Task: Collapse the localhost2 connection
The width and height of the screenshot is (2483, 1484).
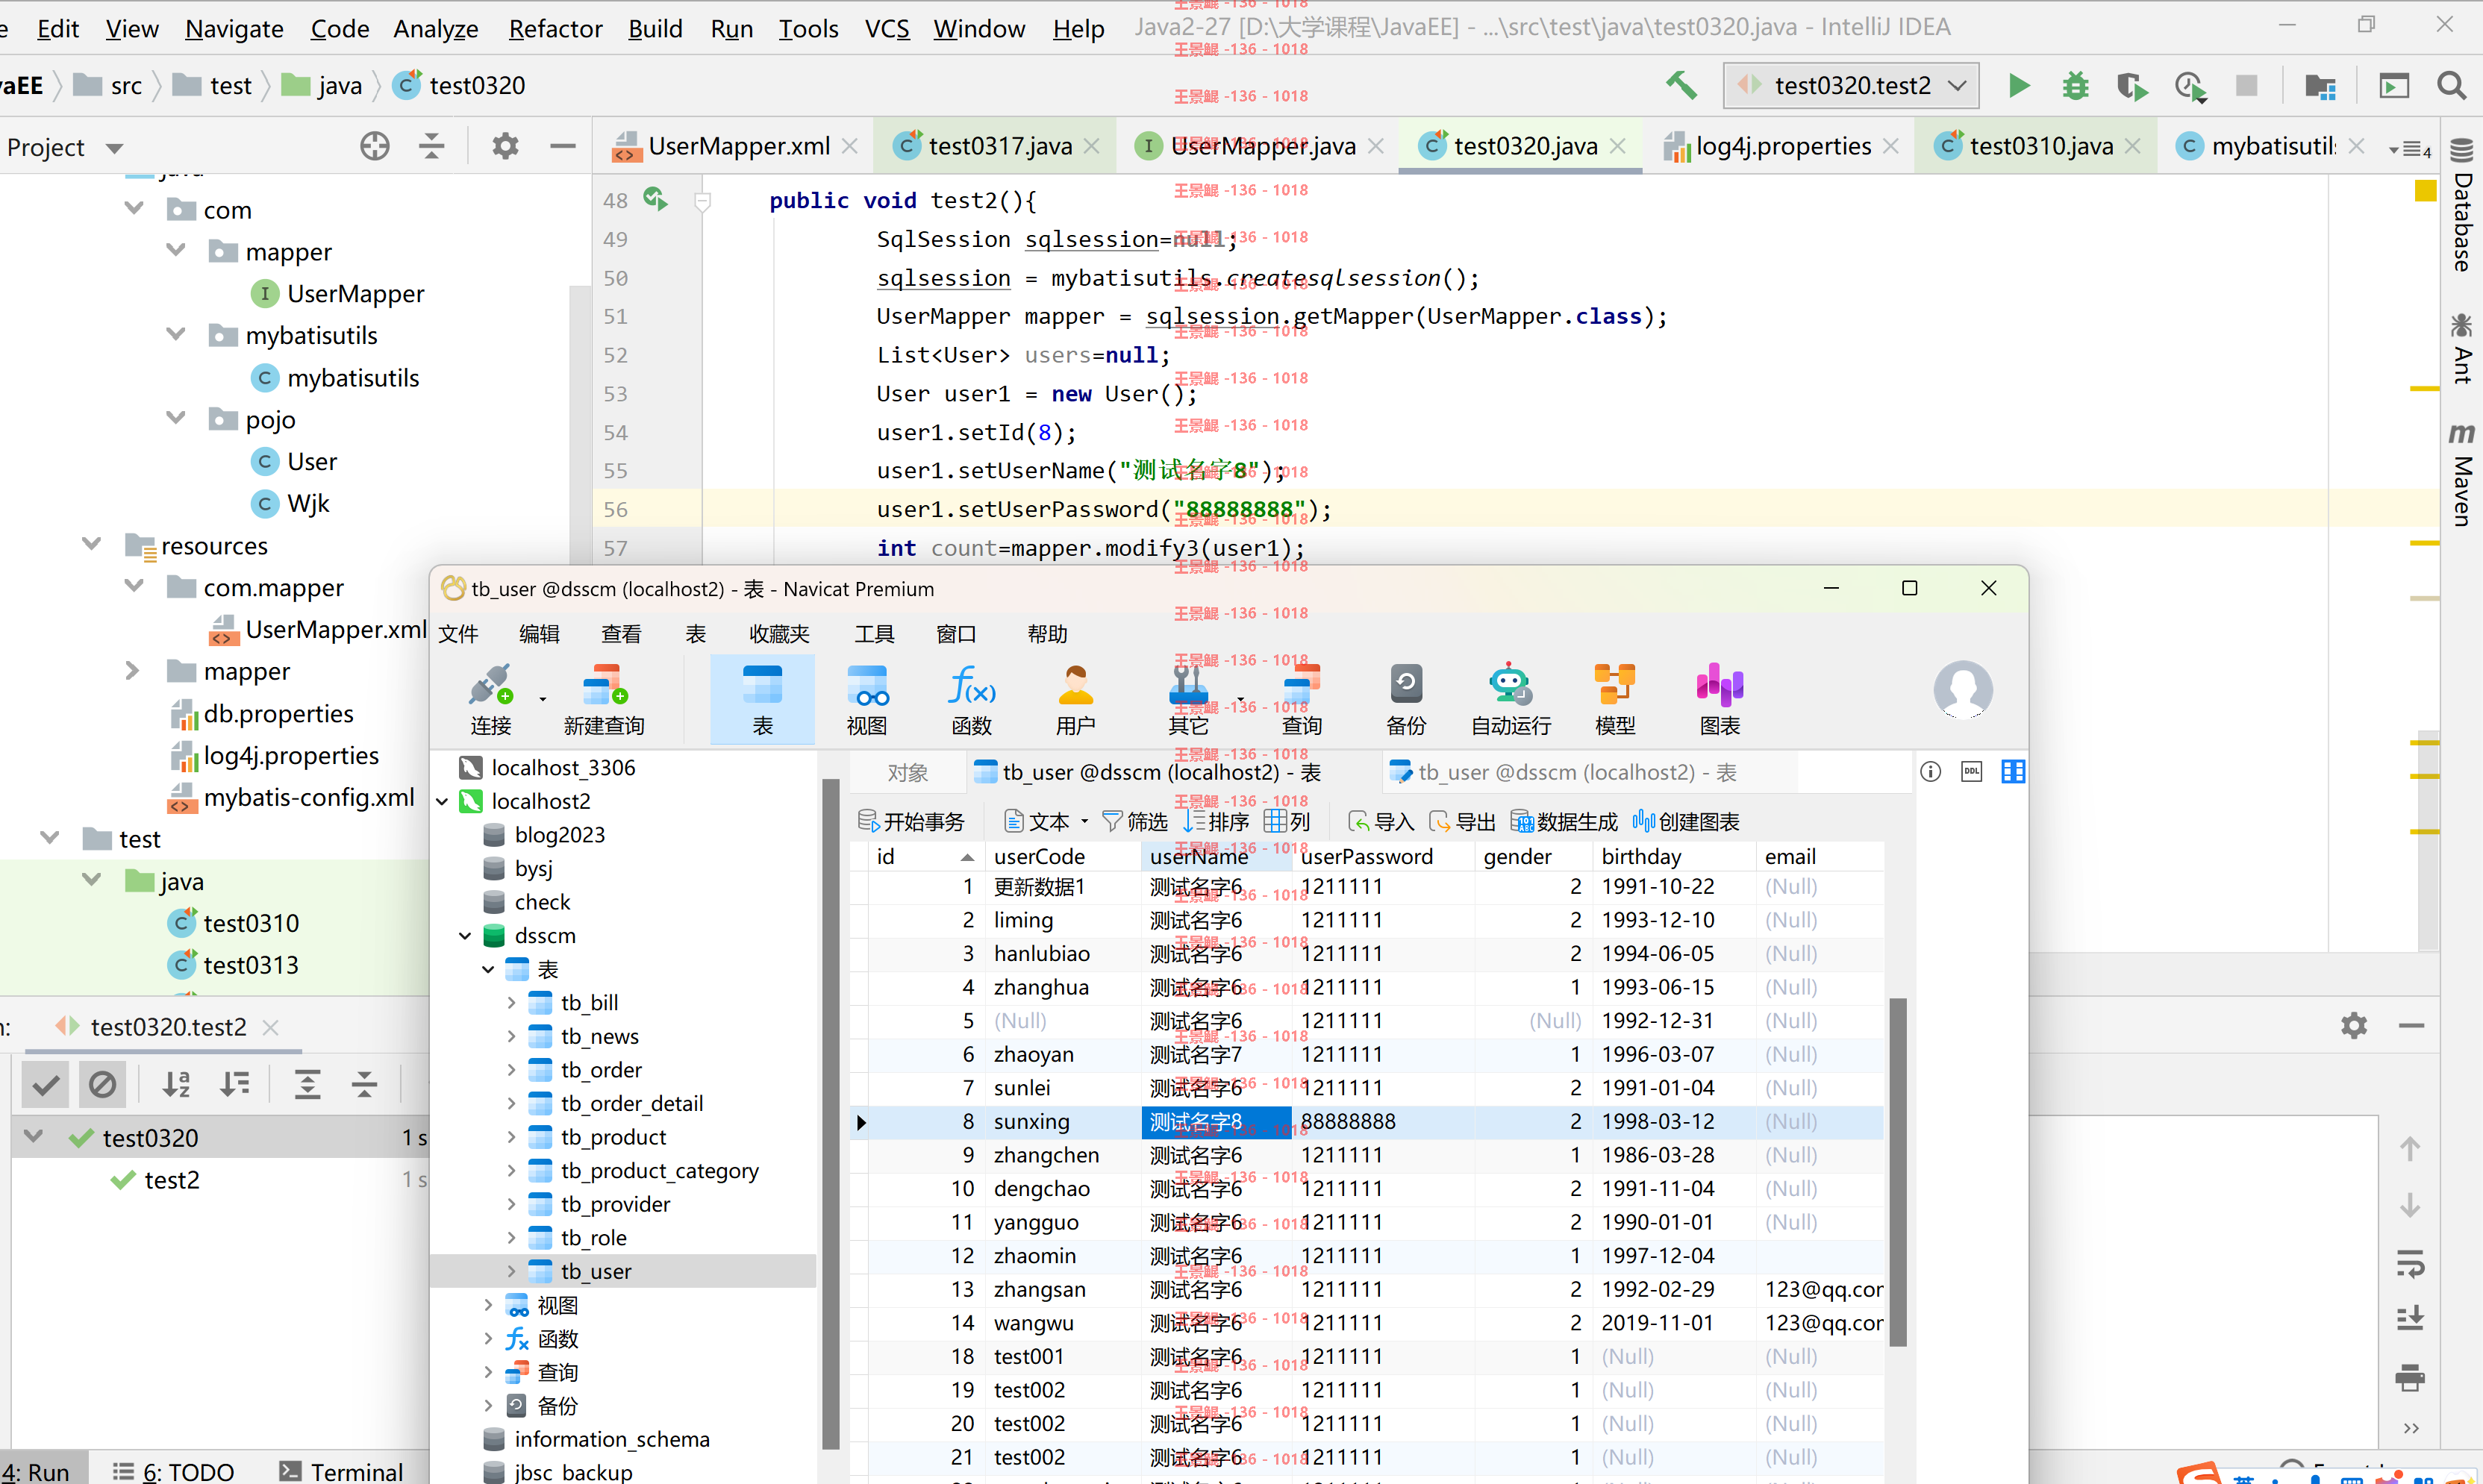Action: point(442,802)
